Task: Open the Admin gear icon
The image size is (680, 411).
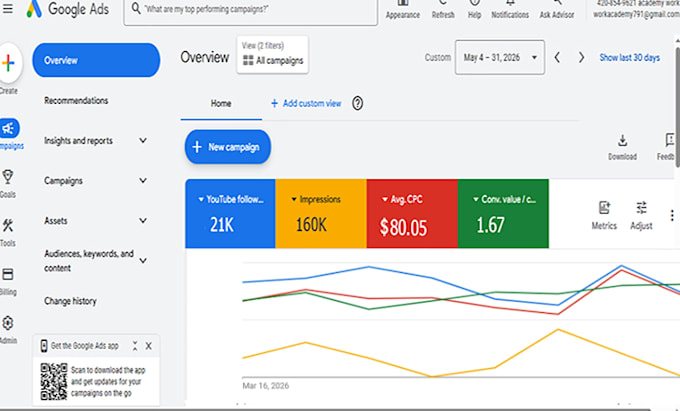Action: [8, 323]
